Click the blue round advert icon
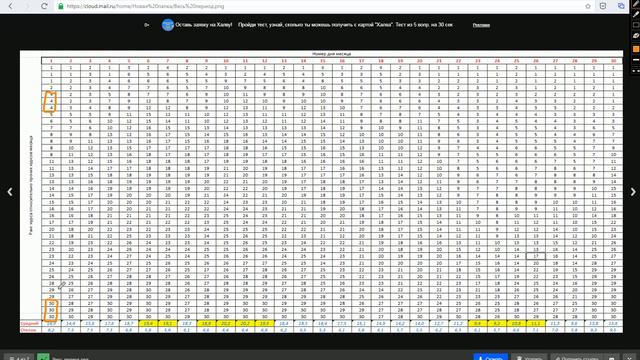This screenshot has height=360, width=640. pyautogui.click(x=168, y=25)
